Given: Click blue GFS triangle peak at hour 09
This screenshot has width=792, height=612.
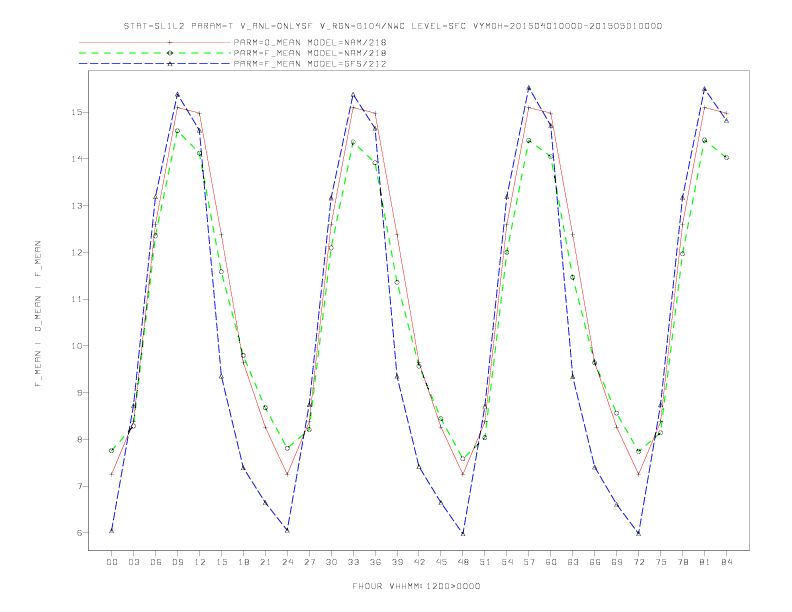Looking at the screenshot, I should [x=177, y=94].
